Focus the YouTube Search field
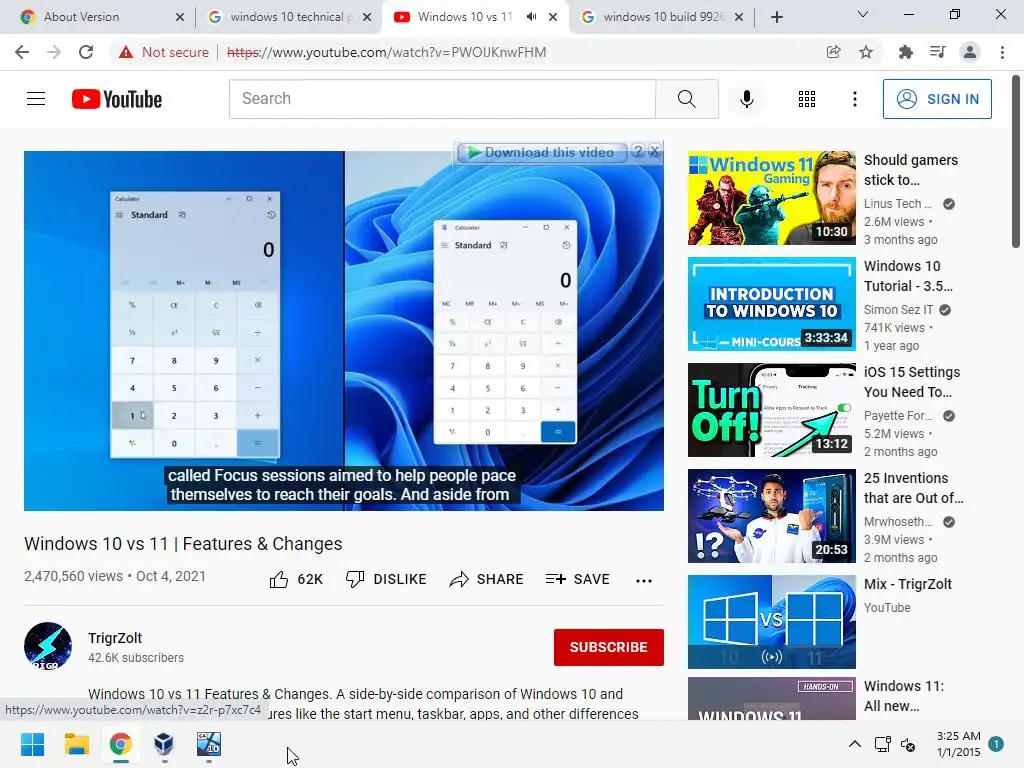The image size is (1024, 768). [x=442, y=99]
